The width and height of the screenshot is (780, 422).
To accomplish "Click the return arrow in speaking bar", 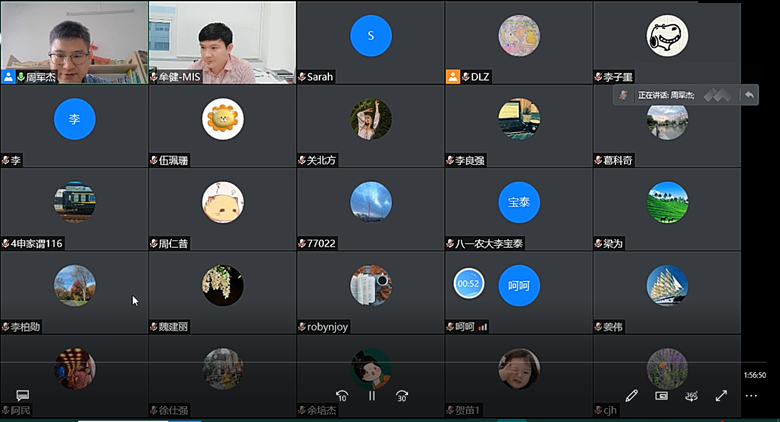I will pos(748,95).
